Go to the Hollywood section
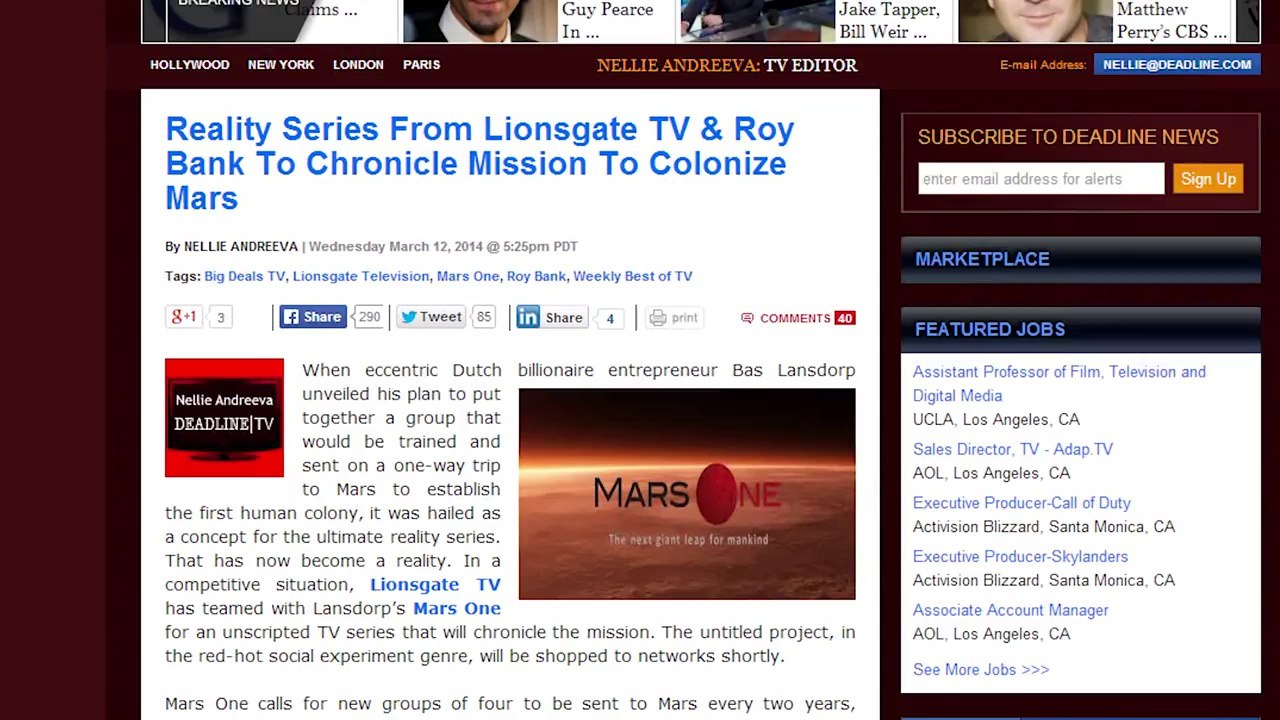The width and height of the screenshot is (1280, 720). (x=190, y=65)
